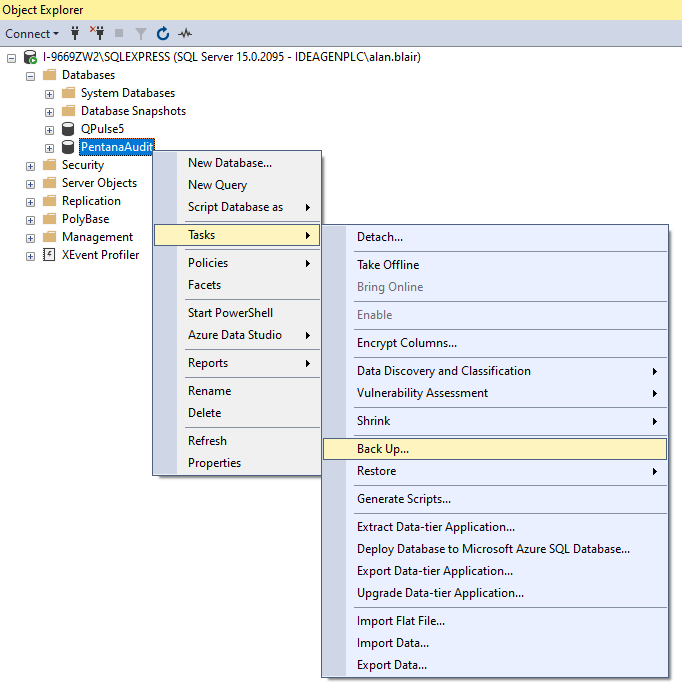The height and width of the screenshot is (692, 682).
Task: Open Vulnerability Assessment submenu
Action: click(x=495, y=393)
